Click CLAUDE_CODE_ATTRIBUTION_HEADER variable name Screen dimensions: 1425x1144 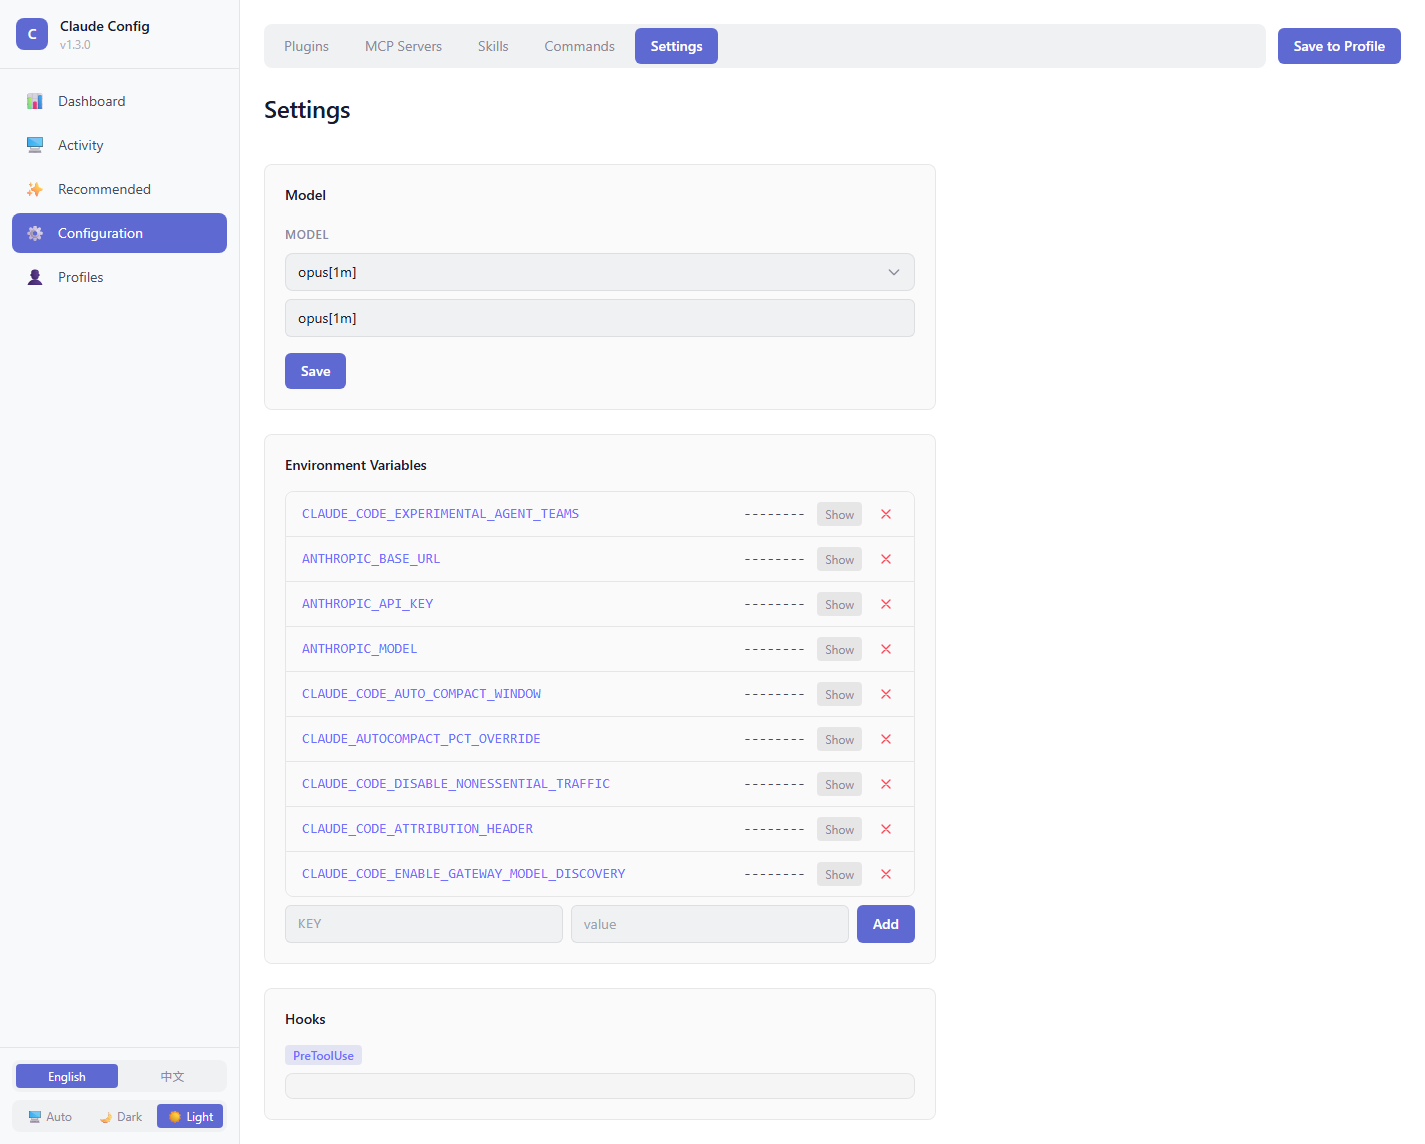(417, 829)
